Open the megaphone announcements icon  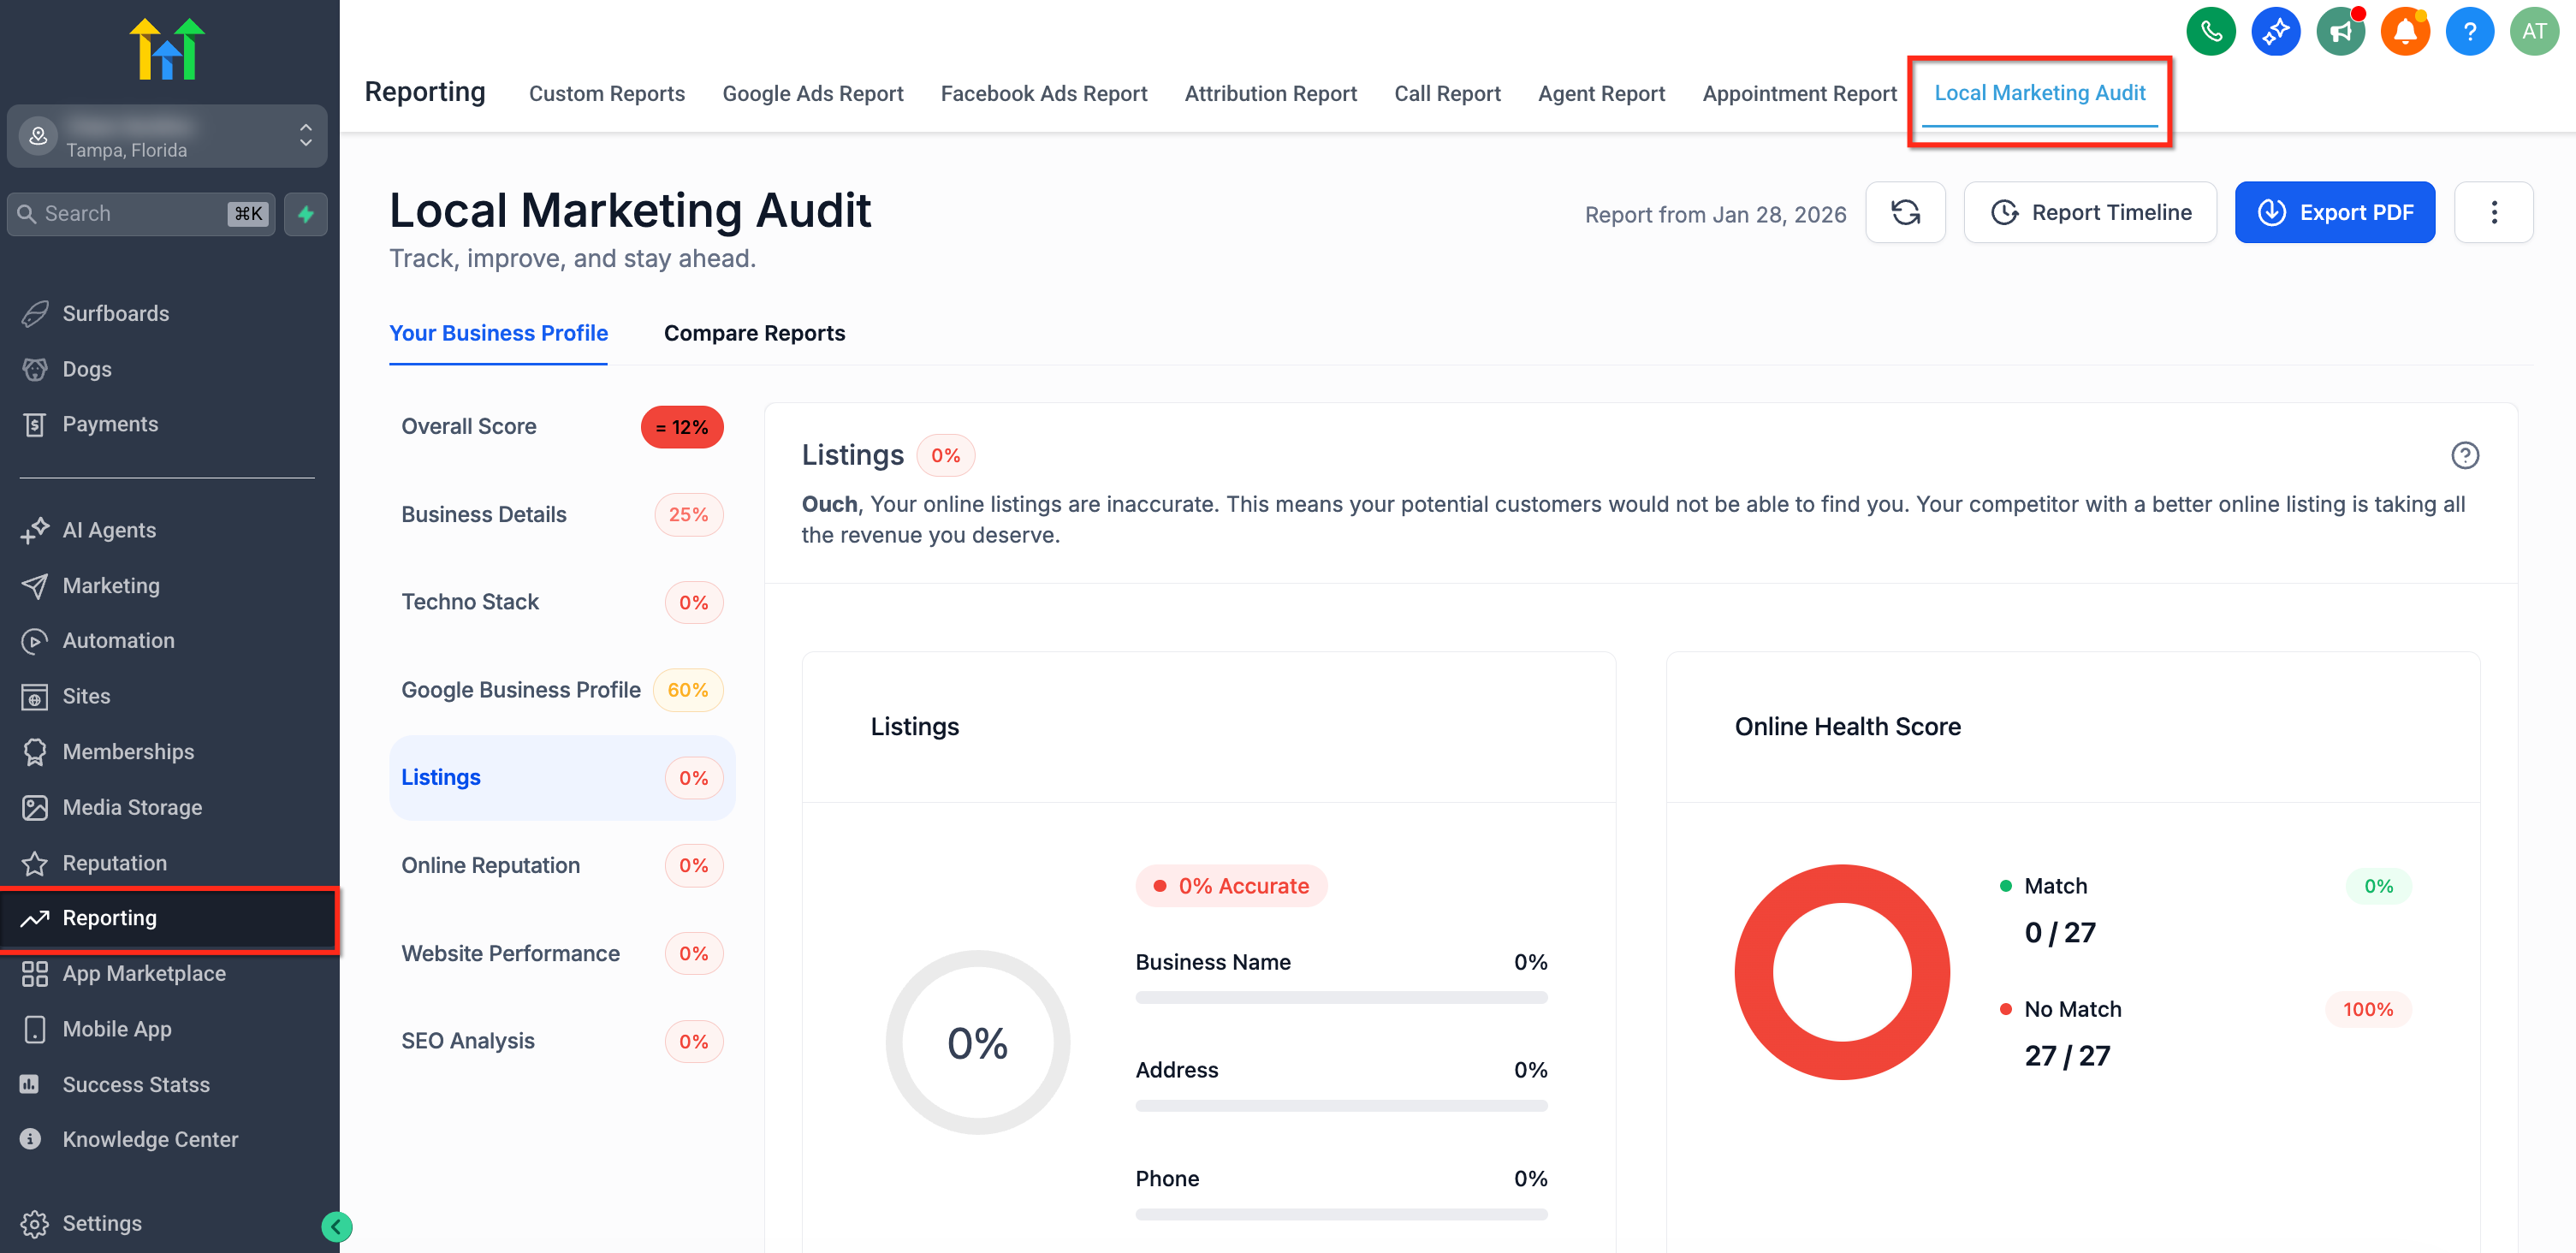2340,32
